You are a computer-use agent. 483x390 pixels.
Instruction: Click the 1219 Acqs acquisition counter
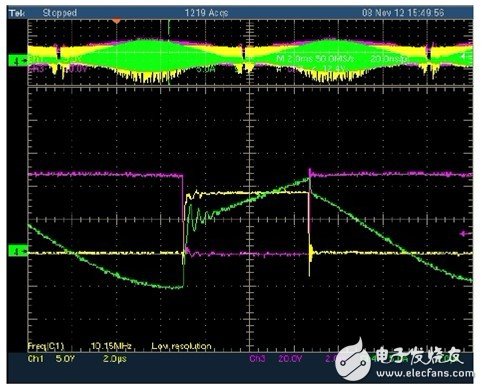[206, 13]
